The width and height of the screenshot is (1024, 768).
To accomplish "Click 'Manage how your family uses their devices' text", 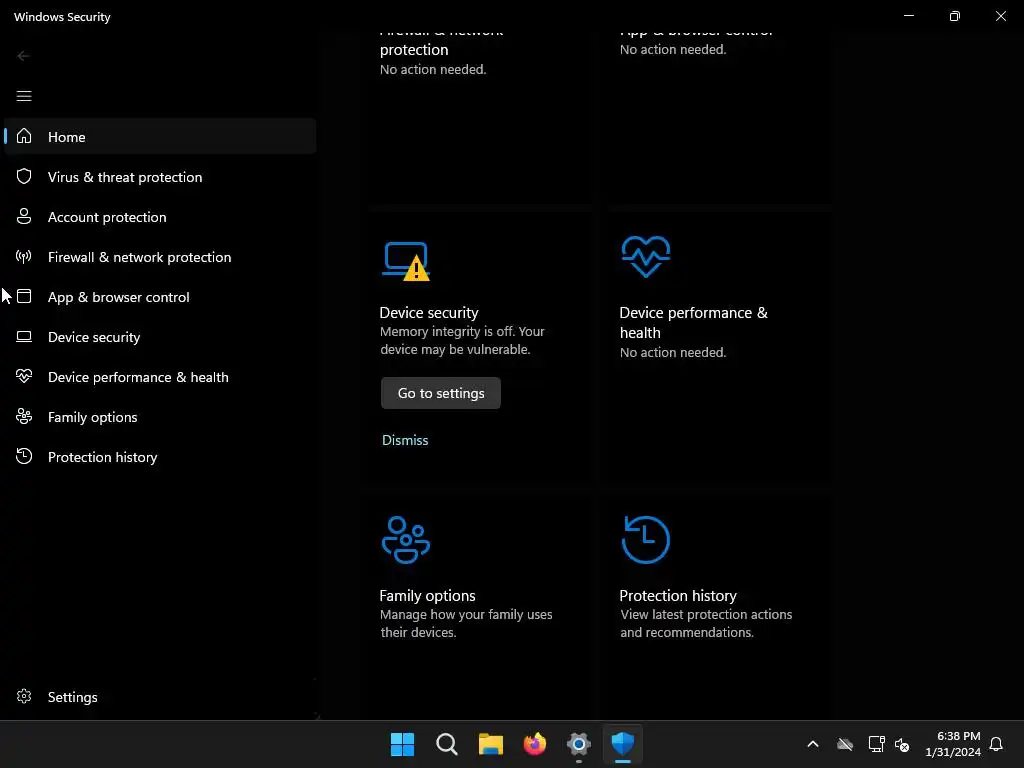I will pos(466,624).
